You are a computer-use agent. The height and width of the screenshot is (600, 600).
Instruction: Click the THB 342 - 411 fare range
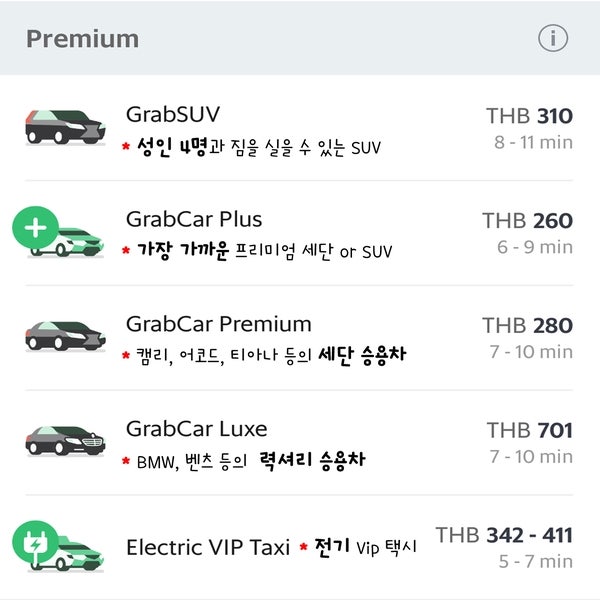(504, 535)
